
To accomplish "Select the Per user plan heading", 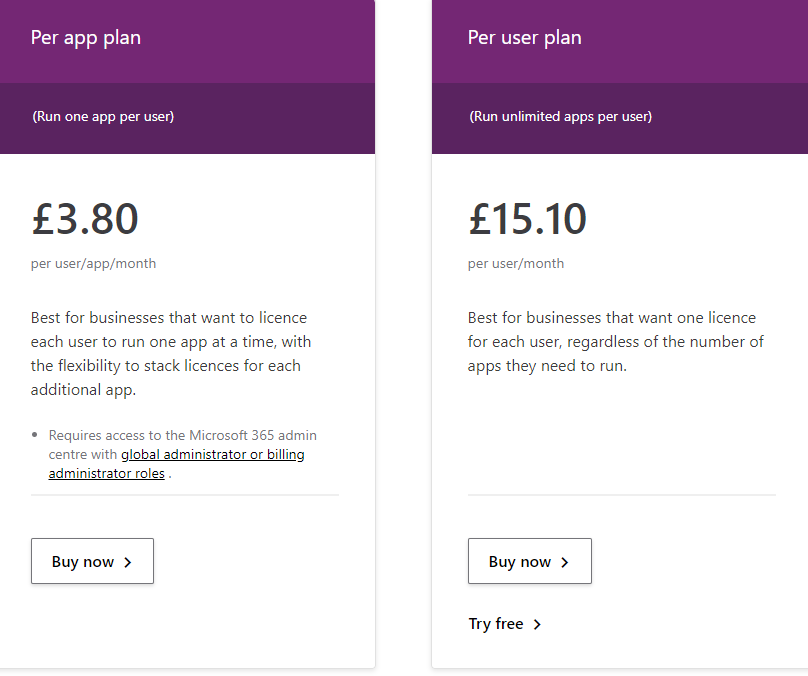I will 524,38.
